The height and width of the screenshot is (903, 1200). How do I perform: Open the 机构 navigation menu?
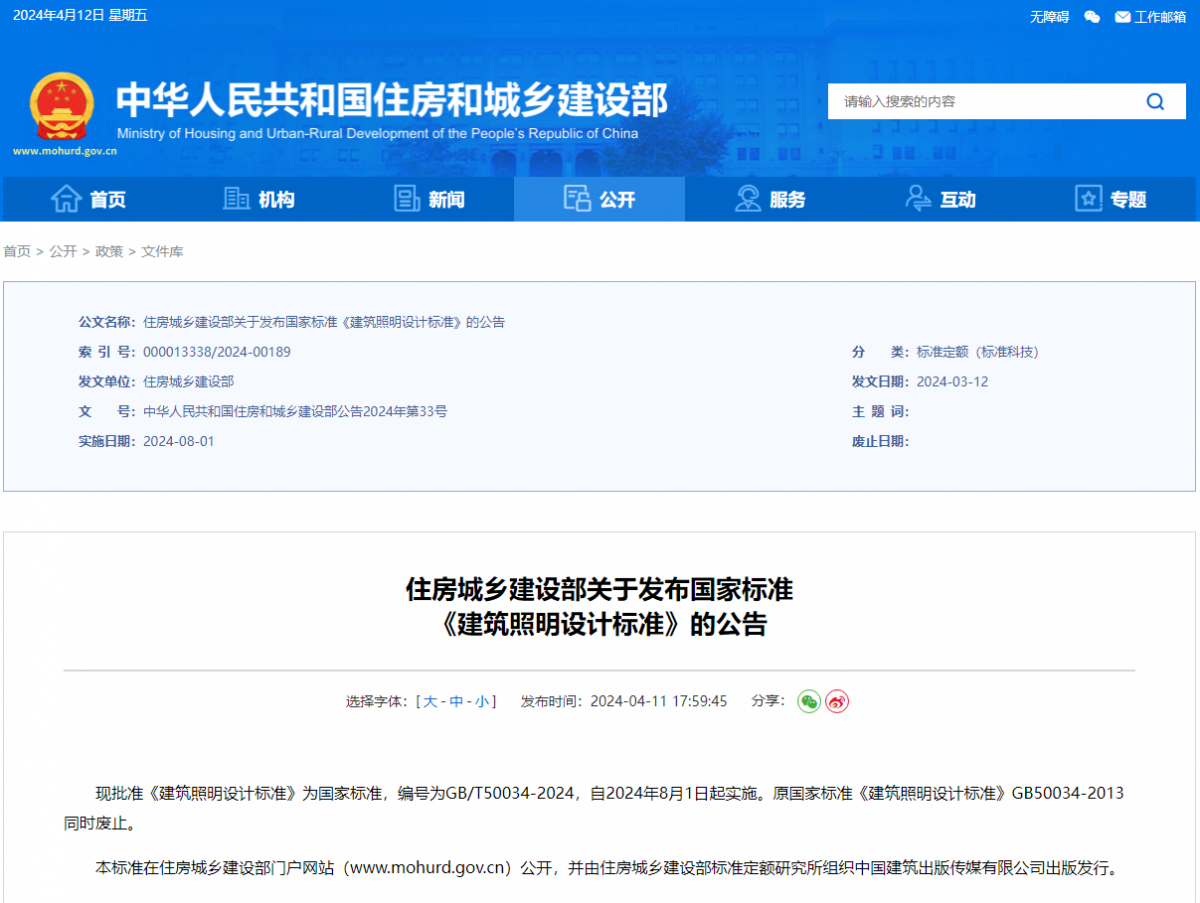tap(259, 199)
